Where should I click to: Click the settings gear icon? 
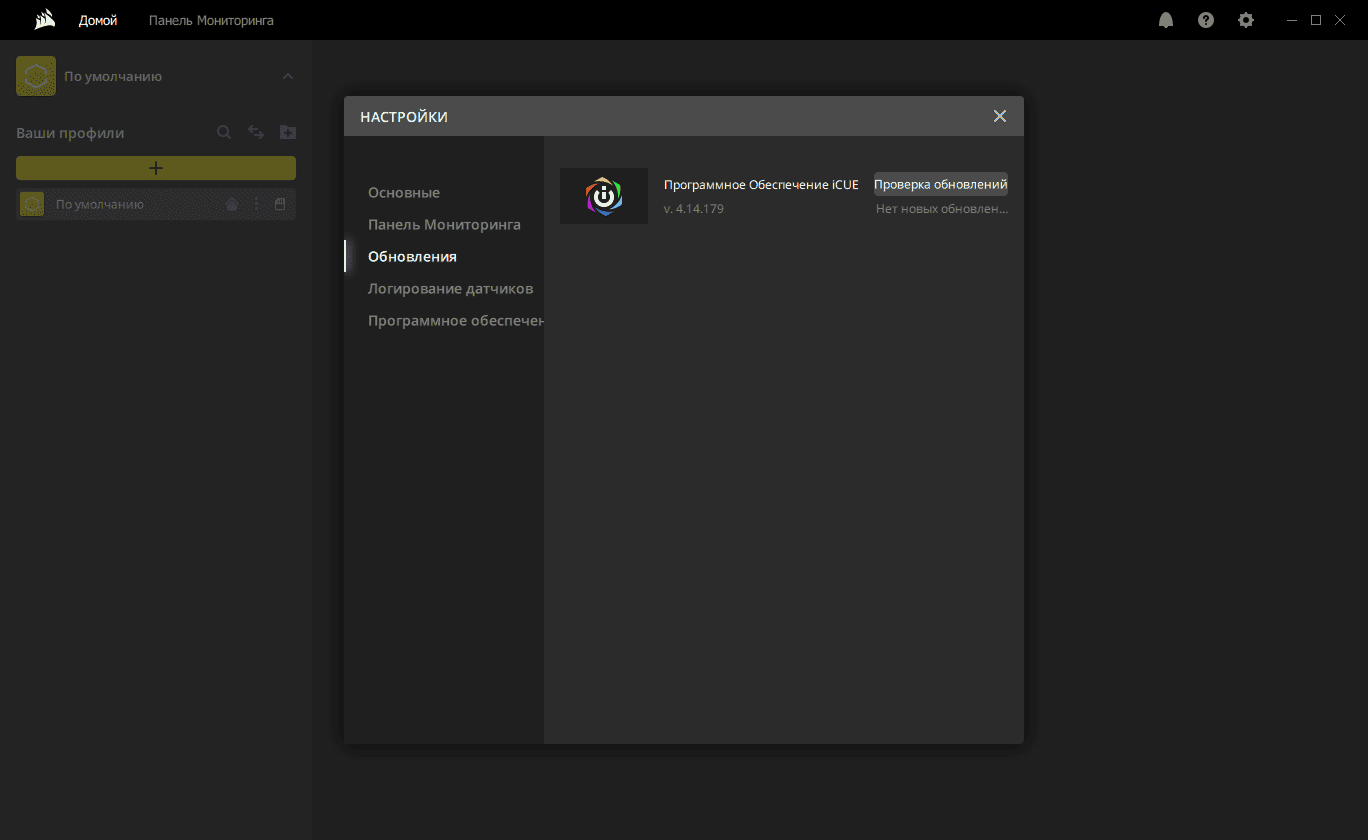(1246, 20)
